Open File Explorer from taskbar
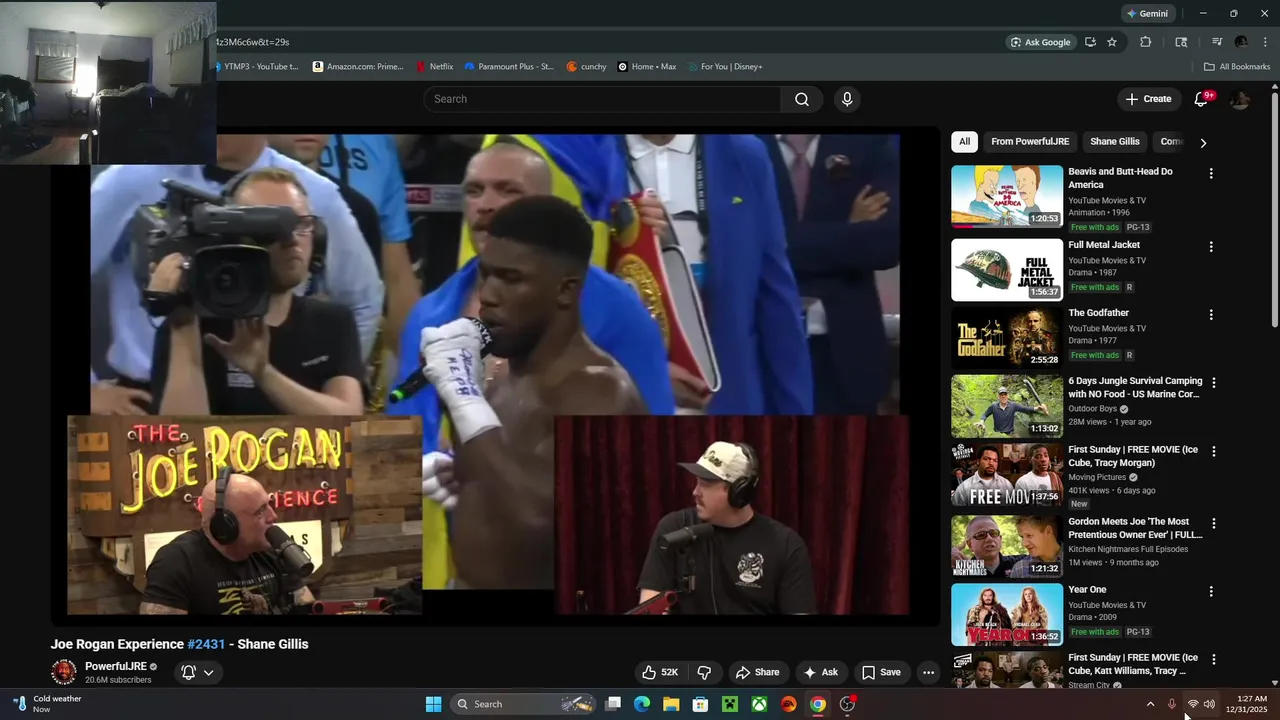The width and height of the screenshot is (1280, 720). click(671, 704)
